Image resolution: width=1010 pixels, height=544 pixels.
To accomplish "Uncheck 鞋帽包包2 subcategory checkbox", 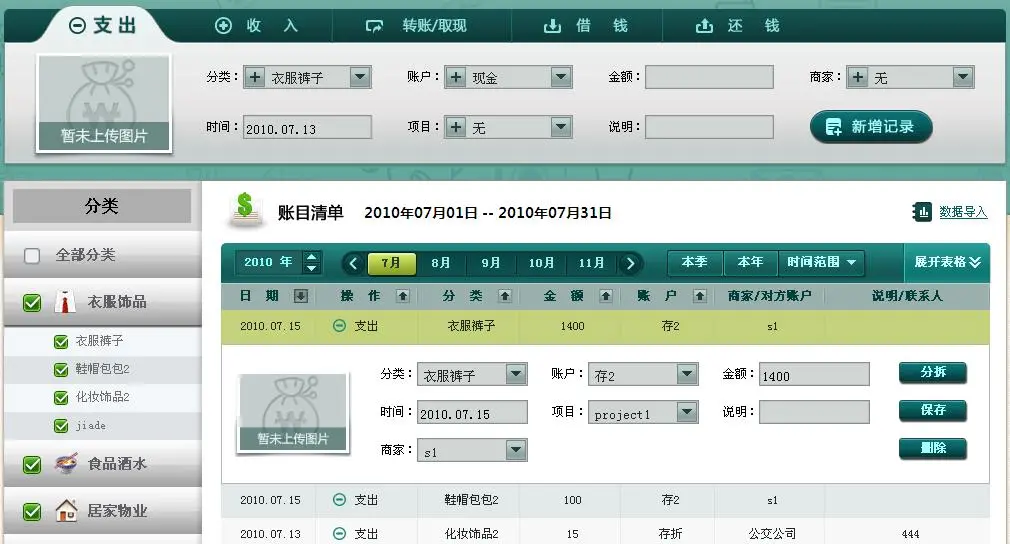I will pos(61,370).
